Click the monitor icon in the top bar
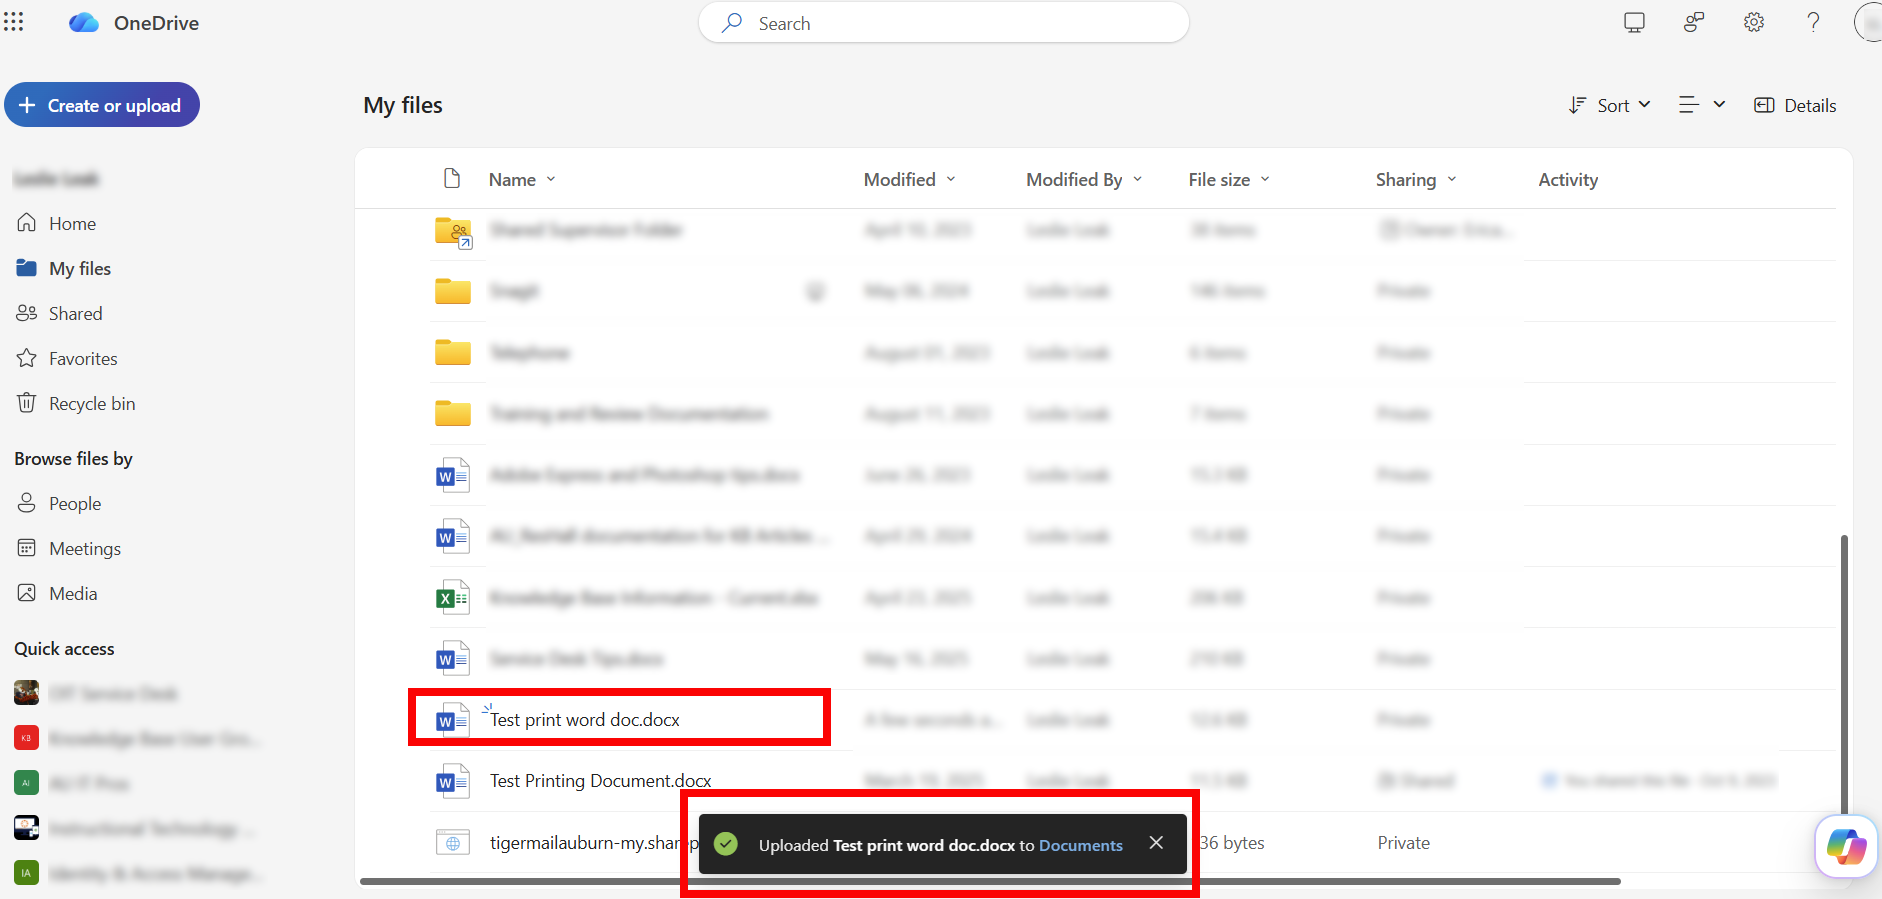Viewport: 1882px width, 899px height. (1634, 22)
